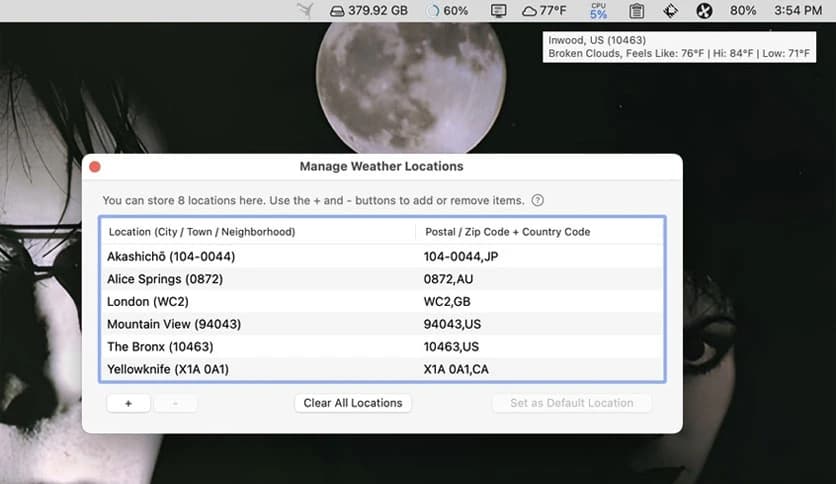Open the display monitor menu bar icon

499,11
